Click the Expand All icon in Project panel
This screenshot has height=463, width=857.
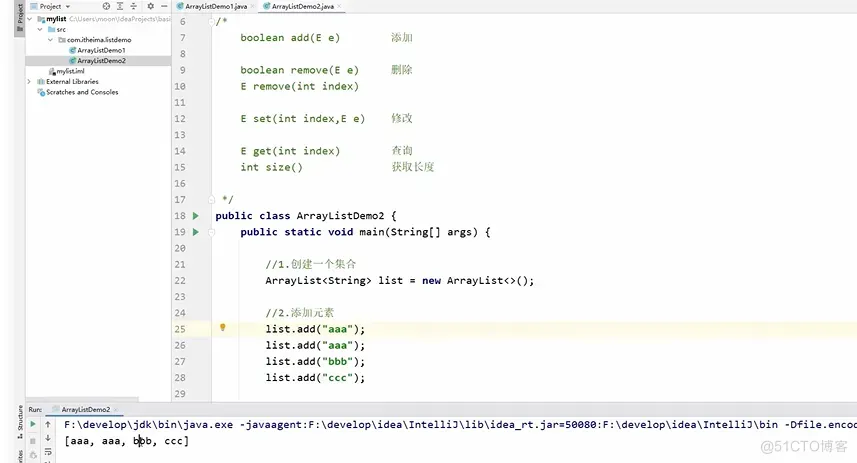pyautogui.click(x=120, y=6)
